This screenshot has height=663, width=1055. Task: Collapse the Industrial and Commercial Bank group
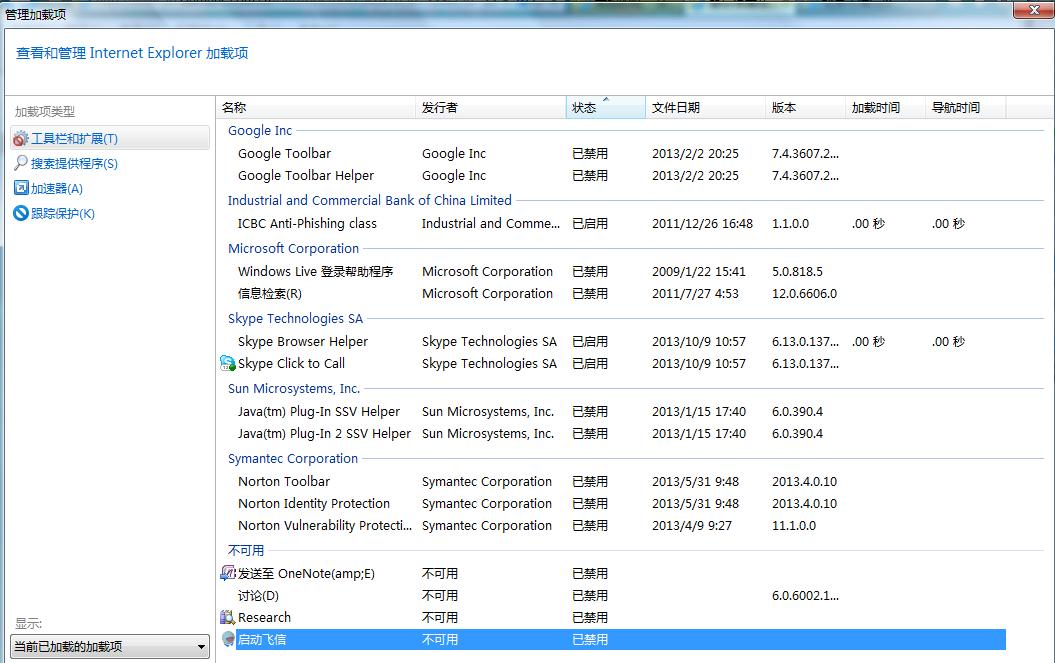[369, 201]
